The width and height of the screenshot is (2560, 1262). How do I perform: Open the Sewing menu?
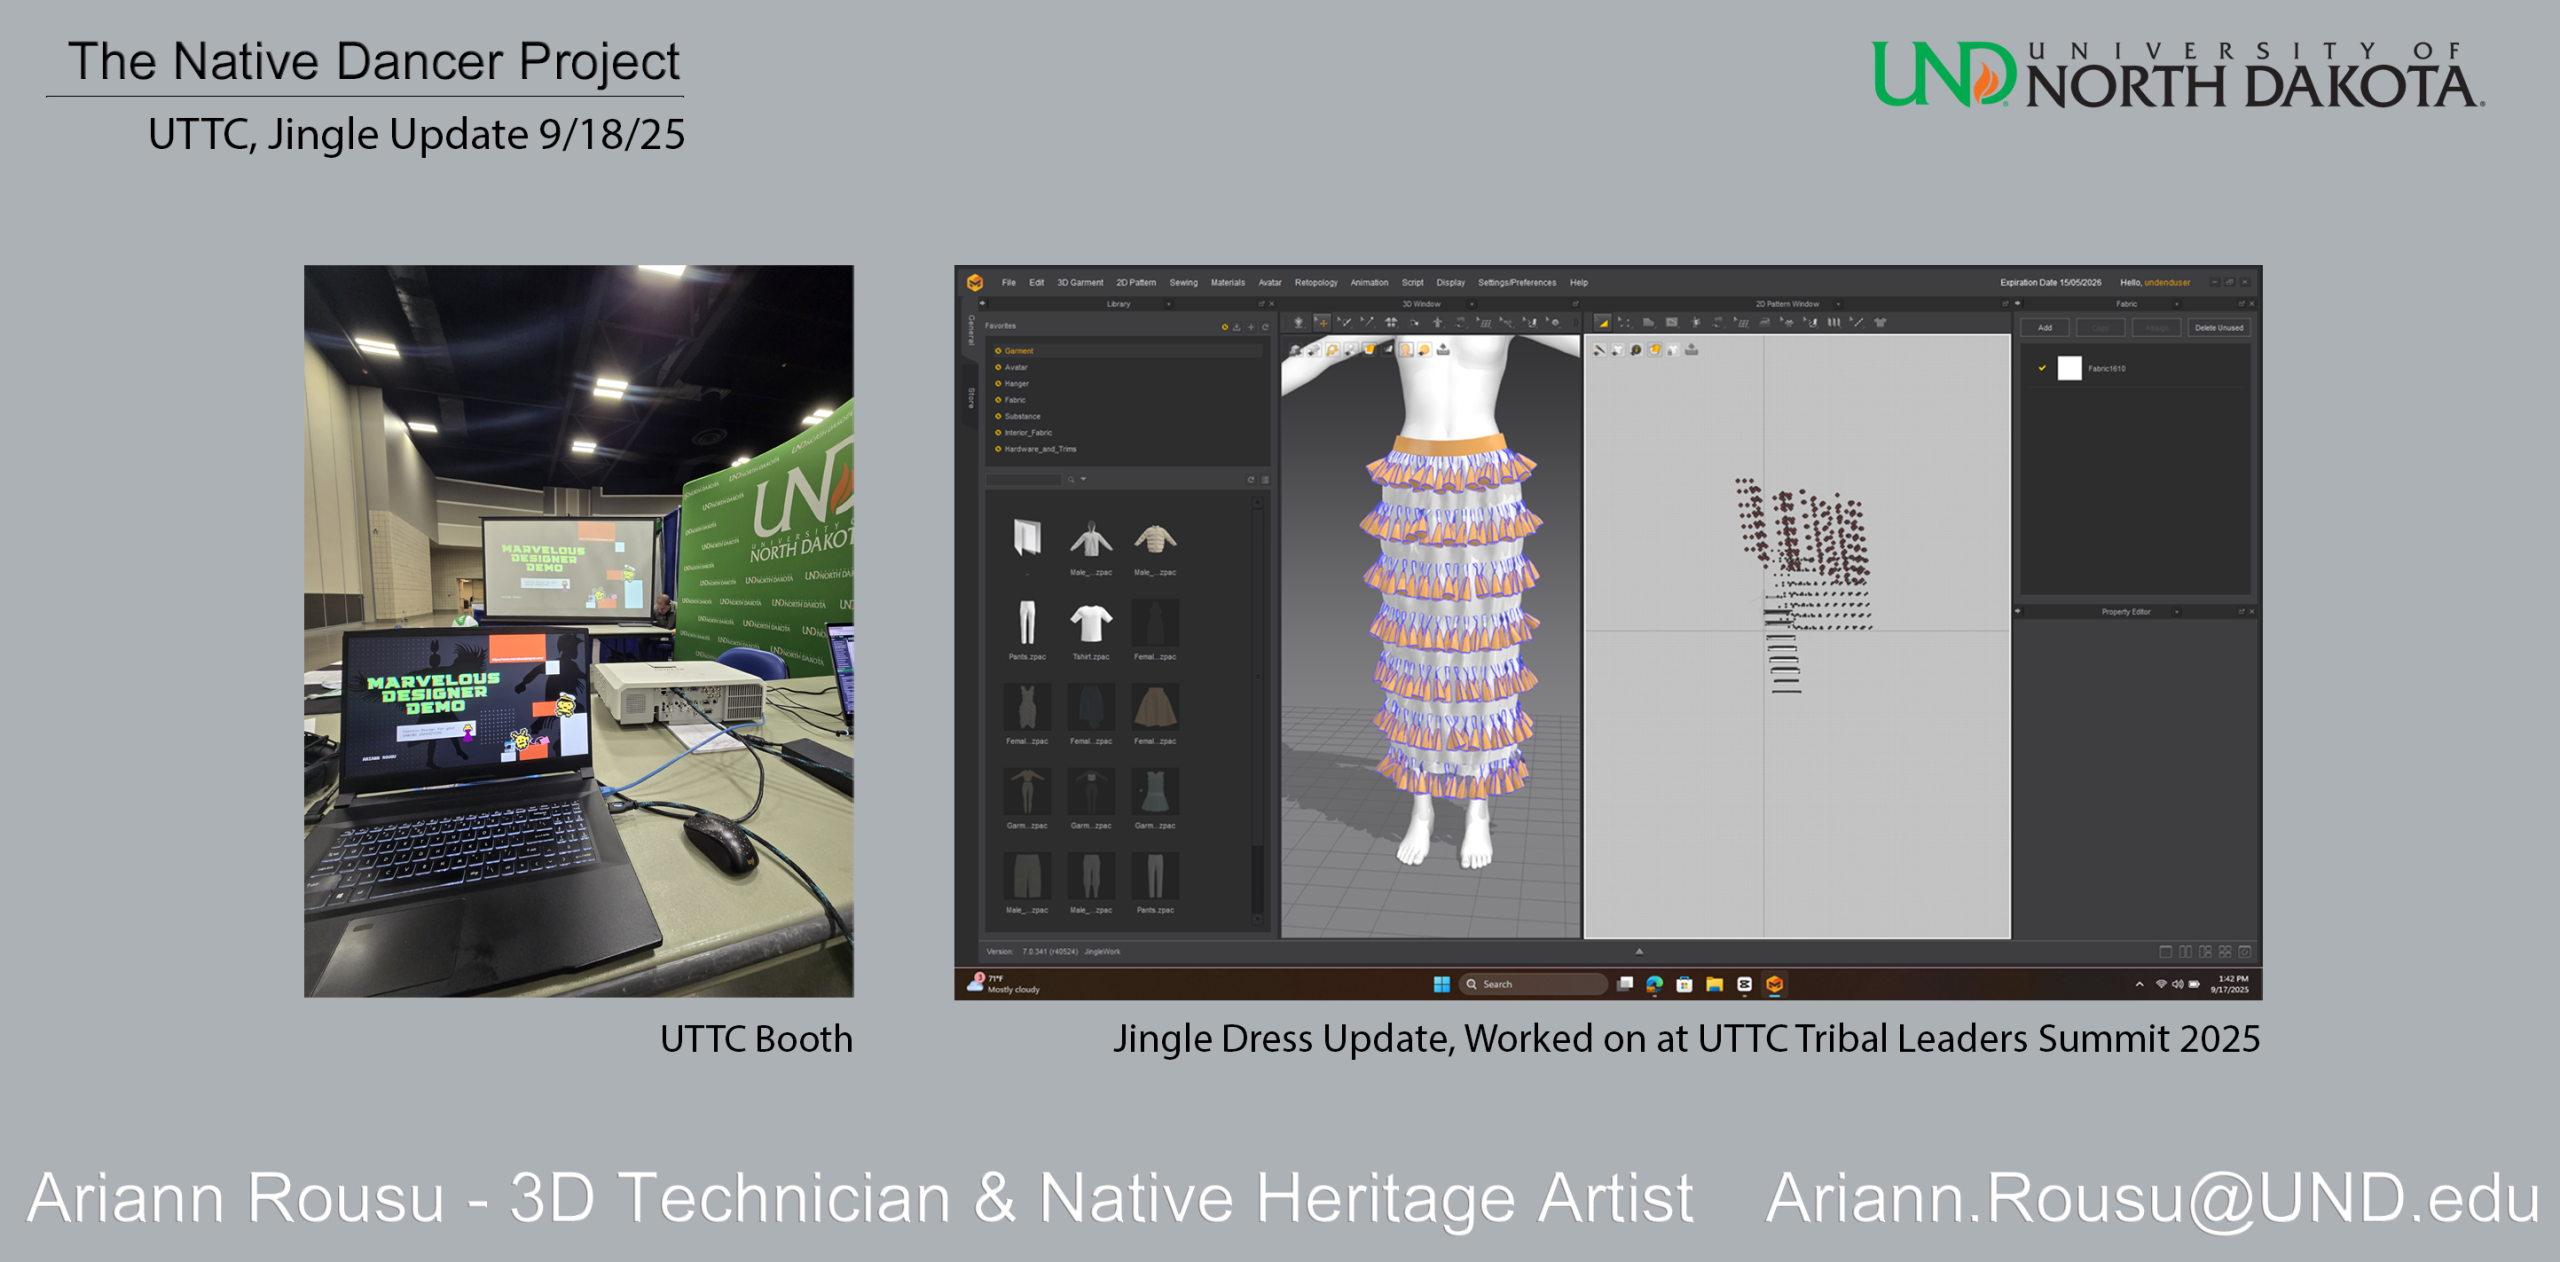tap(1183, 283)
